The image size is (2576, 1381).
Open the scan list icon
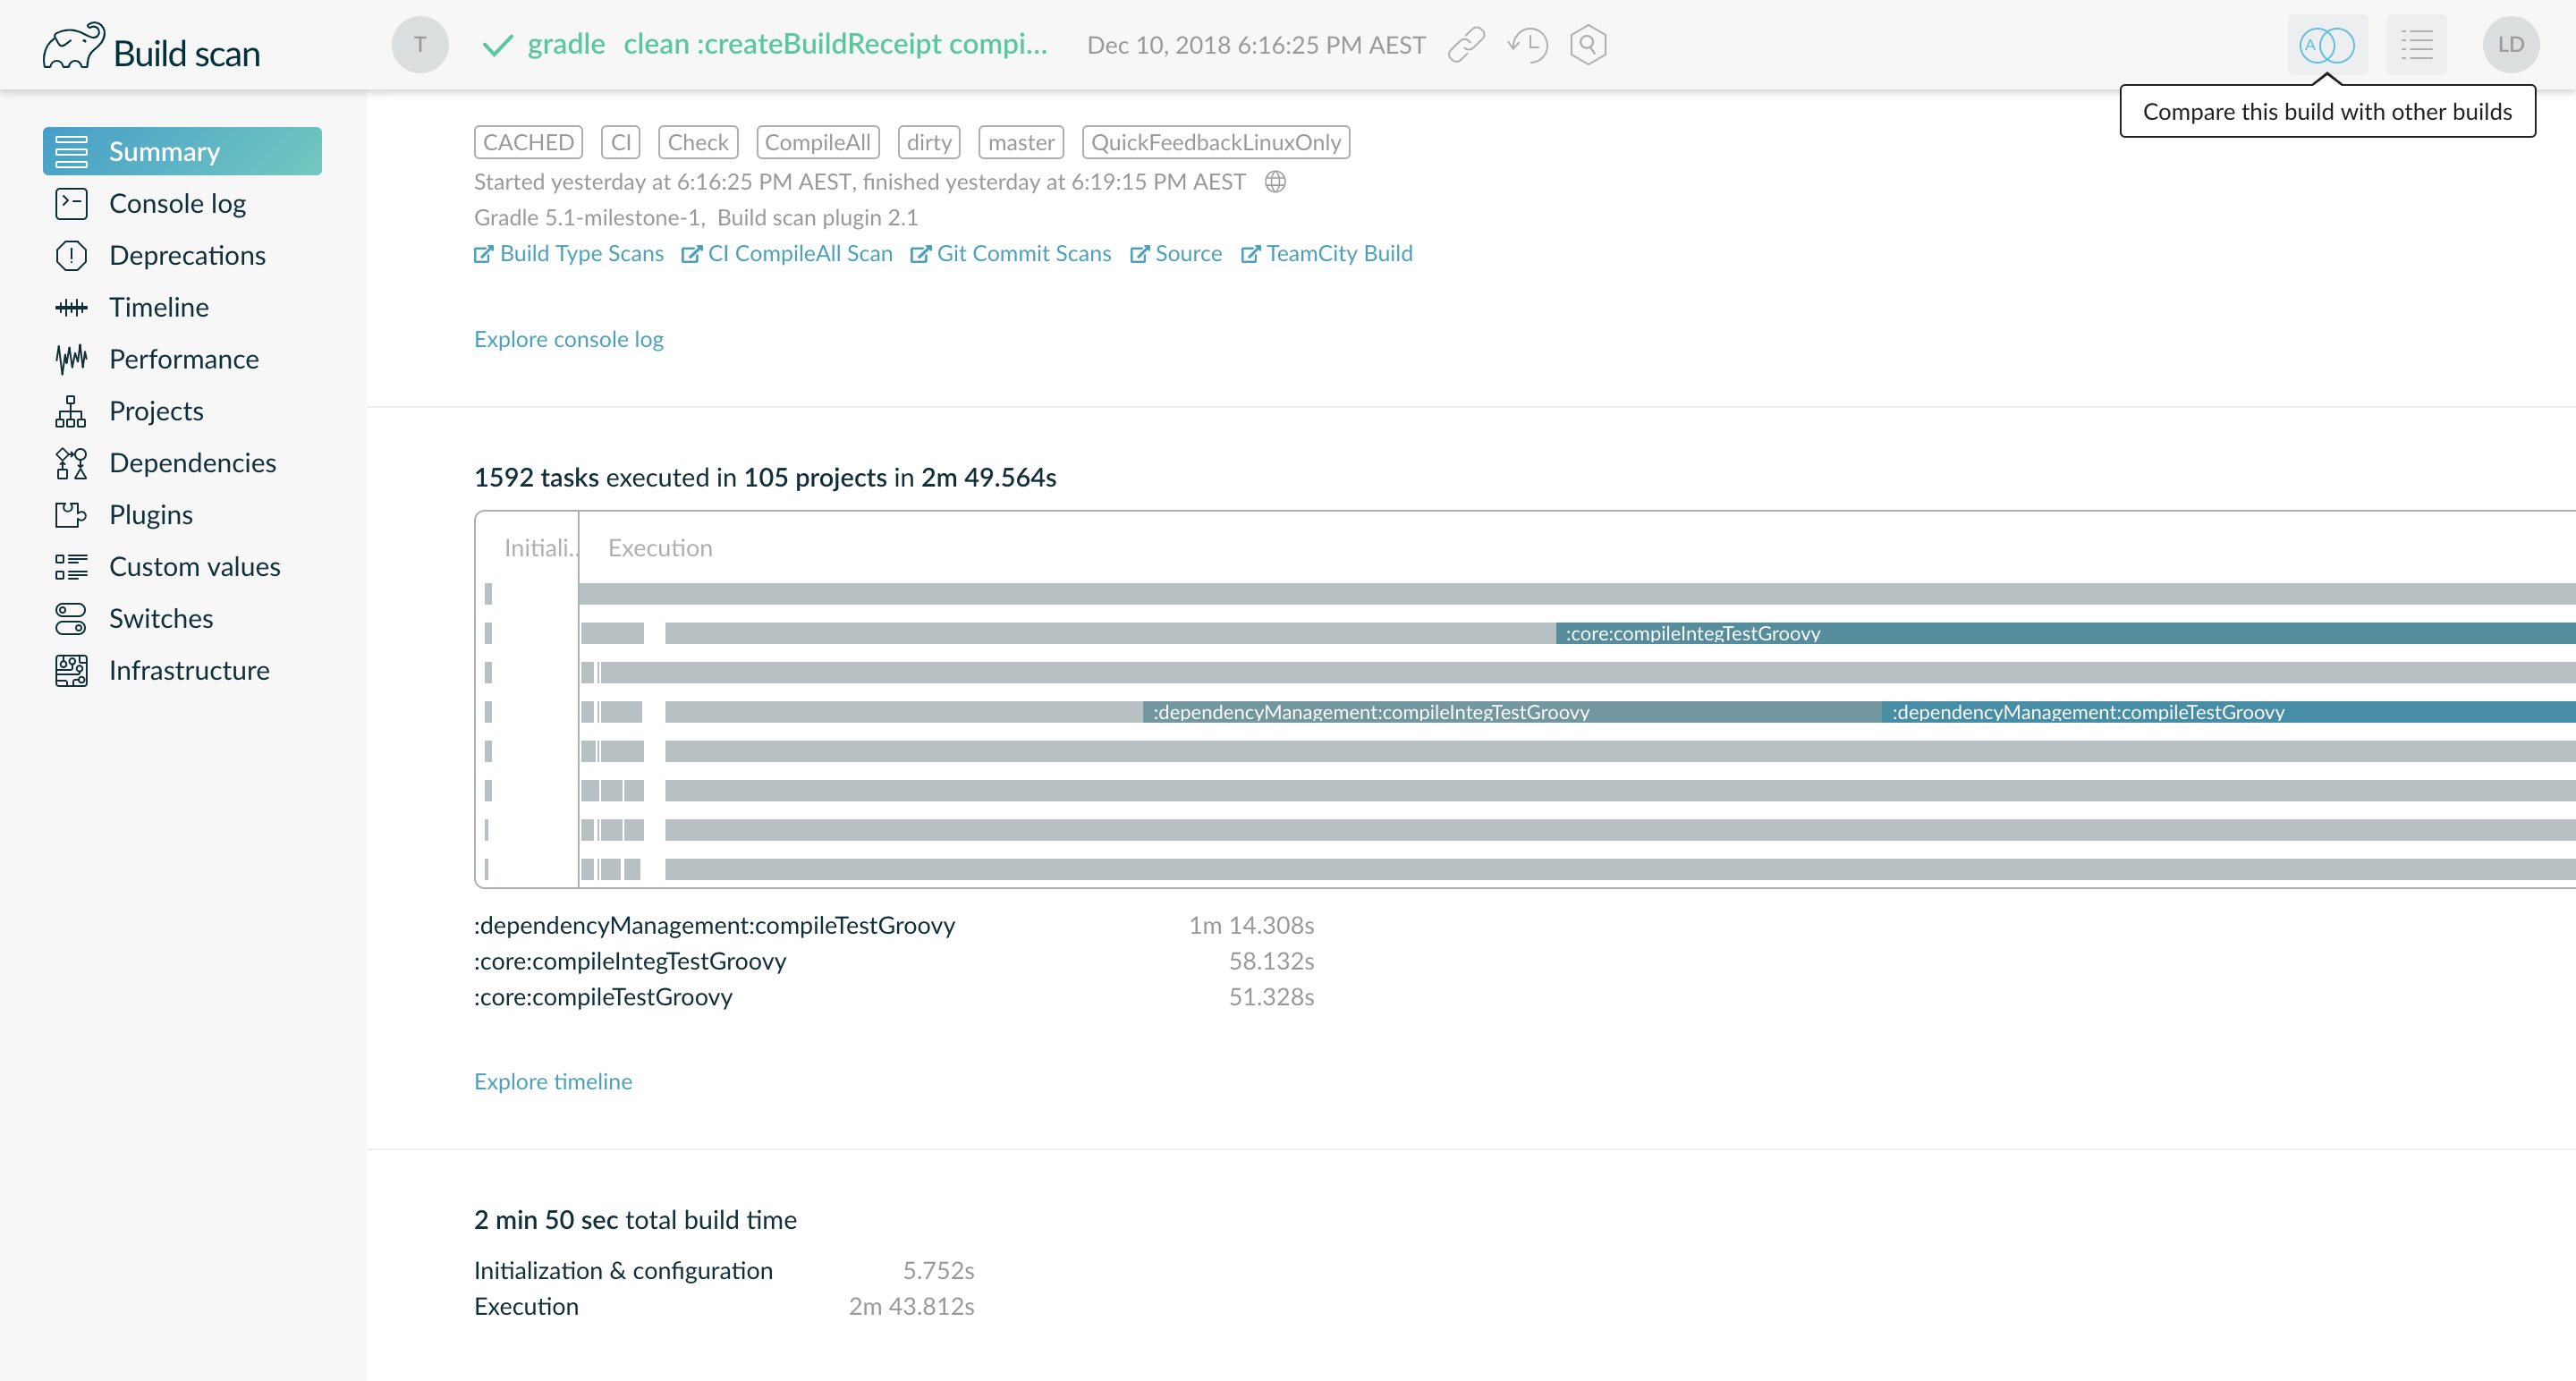[2416, 45]
